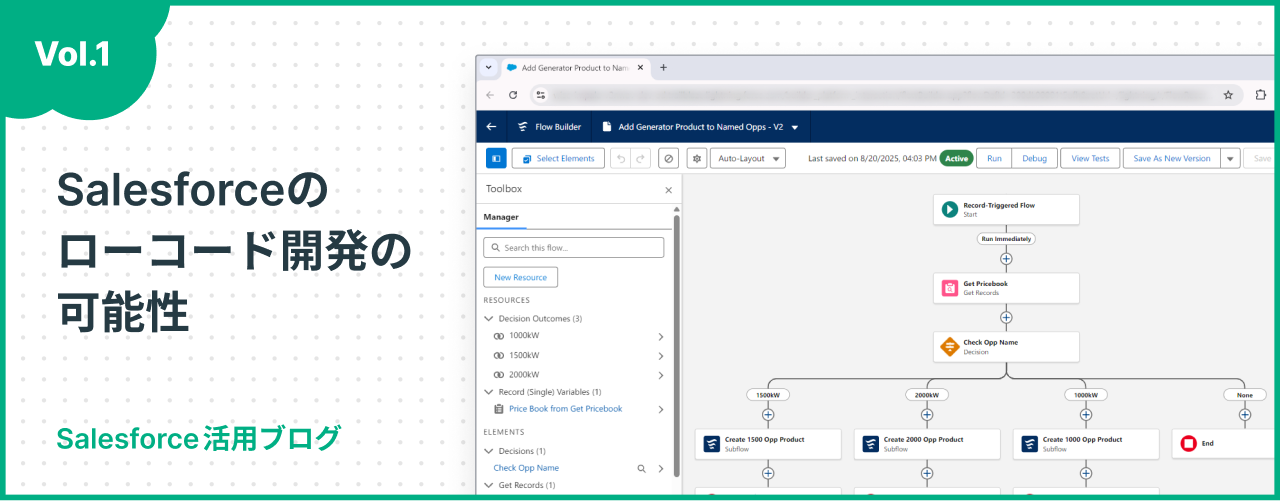This screenshot has width=1280, height=501.
Task: Select the Record-Triggered Flow start node
Action: 1006,209
